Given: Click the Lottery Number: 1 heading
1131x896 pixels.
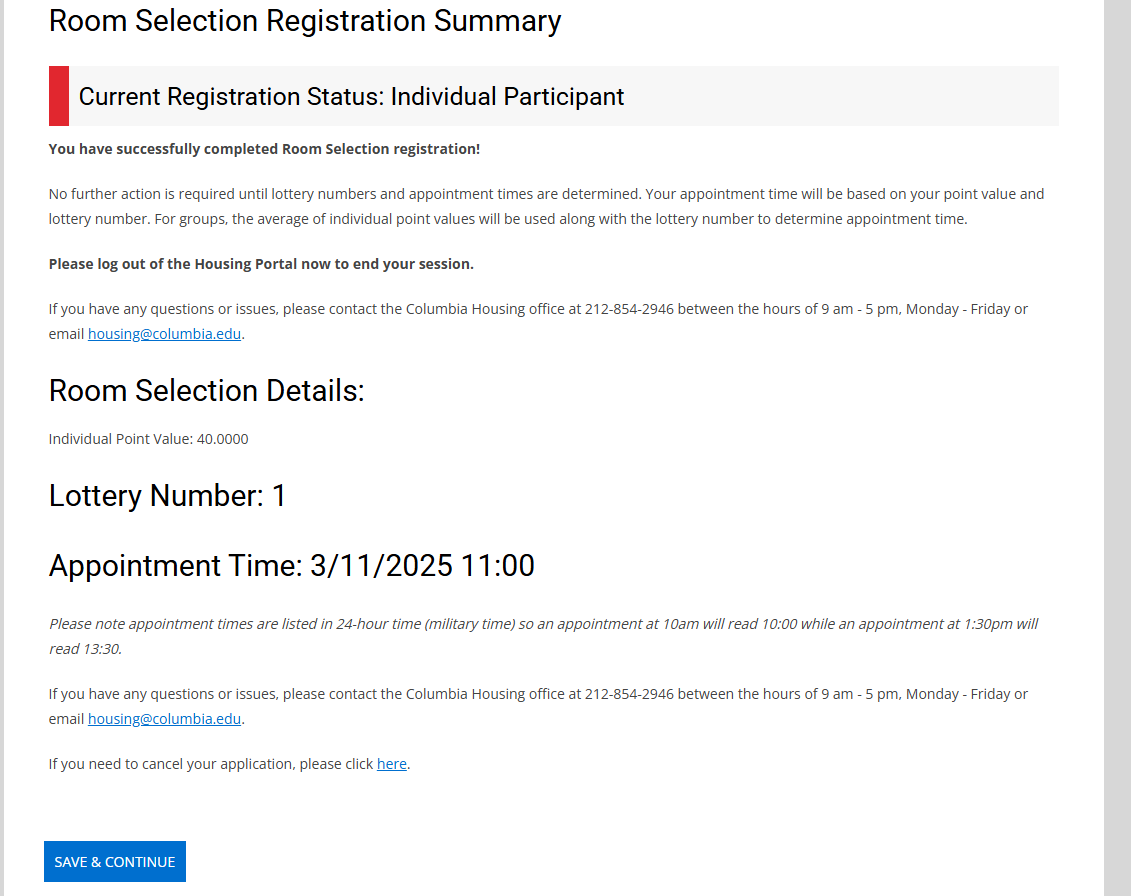Looking at the screenshot, I should pos(168,496).
